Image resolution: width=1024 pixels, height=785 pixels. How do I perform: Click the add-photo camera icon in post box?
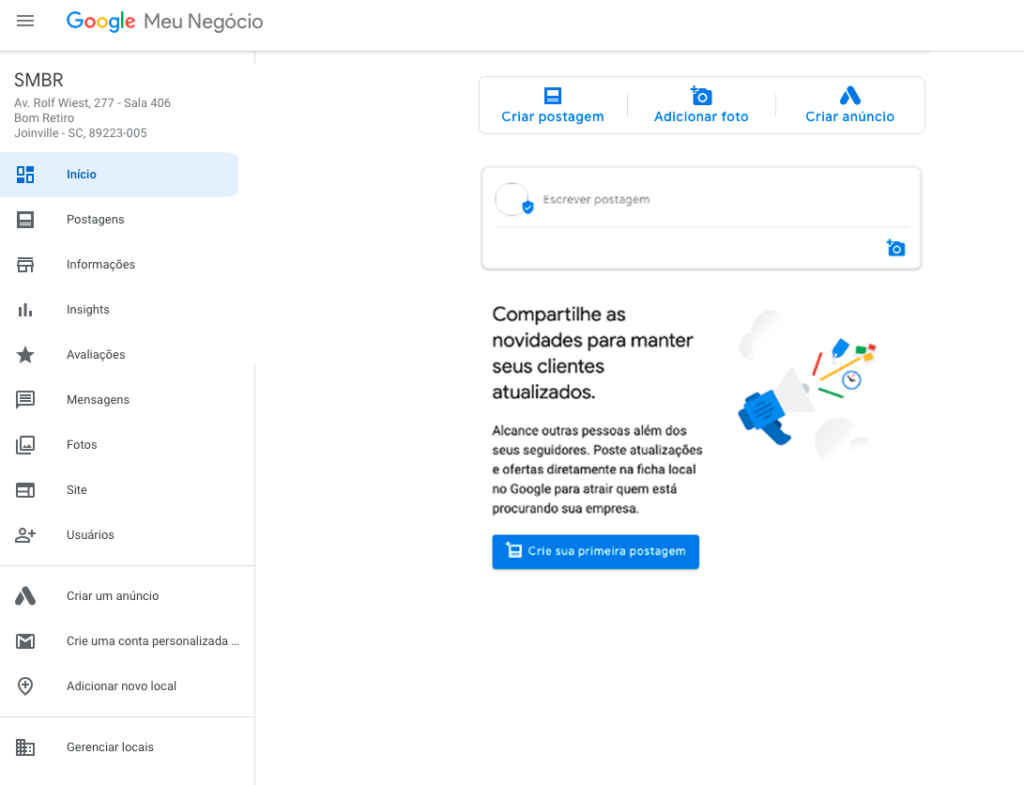(x=895, y=248)
